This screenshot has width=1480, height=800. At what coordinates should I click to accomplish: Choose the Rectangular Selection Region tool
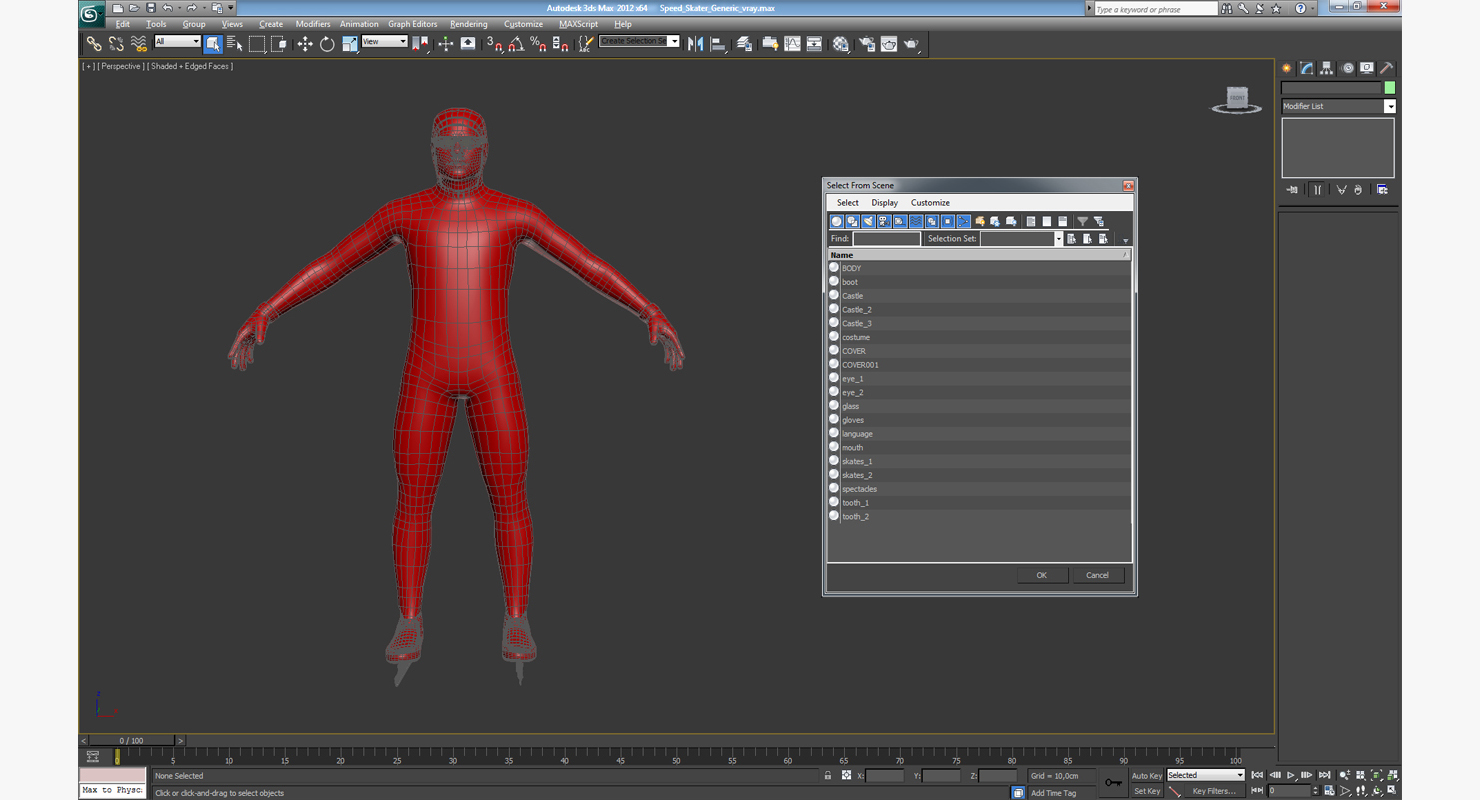[x=257, y=43]
